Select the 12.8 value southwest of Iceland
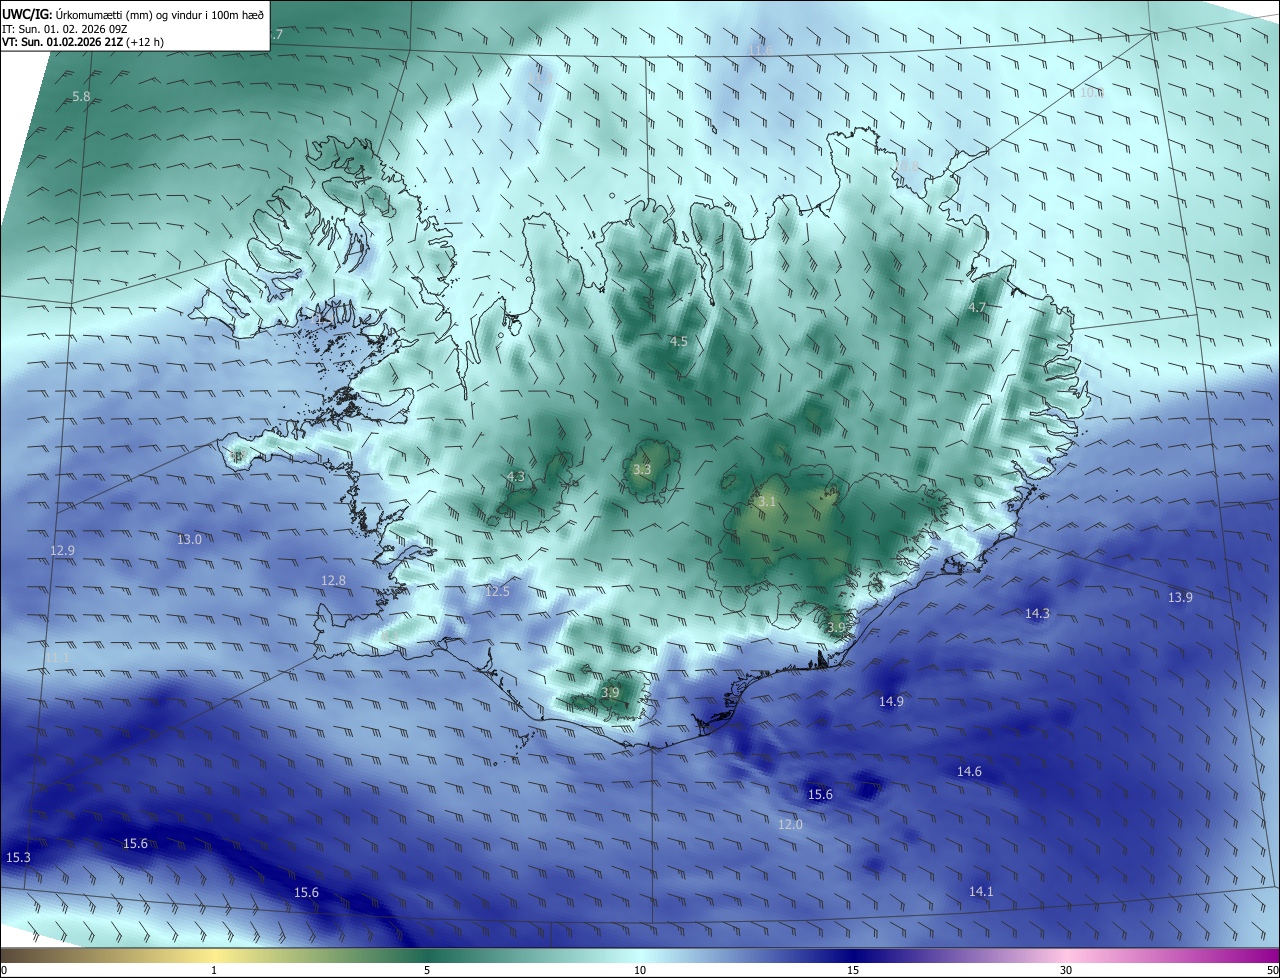 (333, 581)
